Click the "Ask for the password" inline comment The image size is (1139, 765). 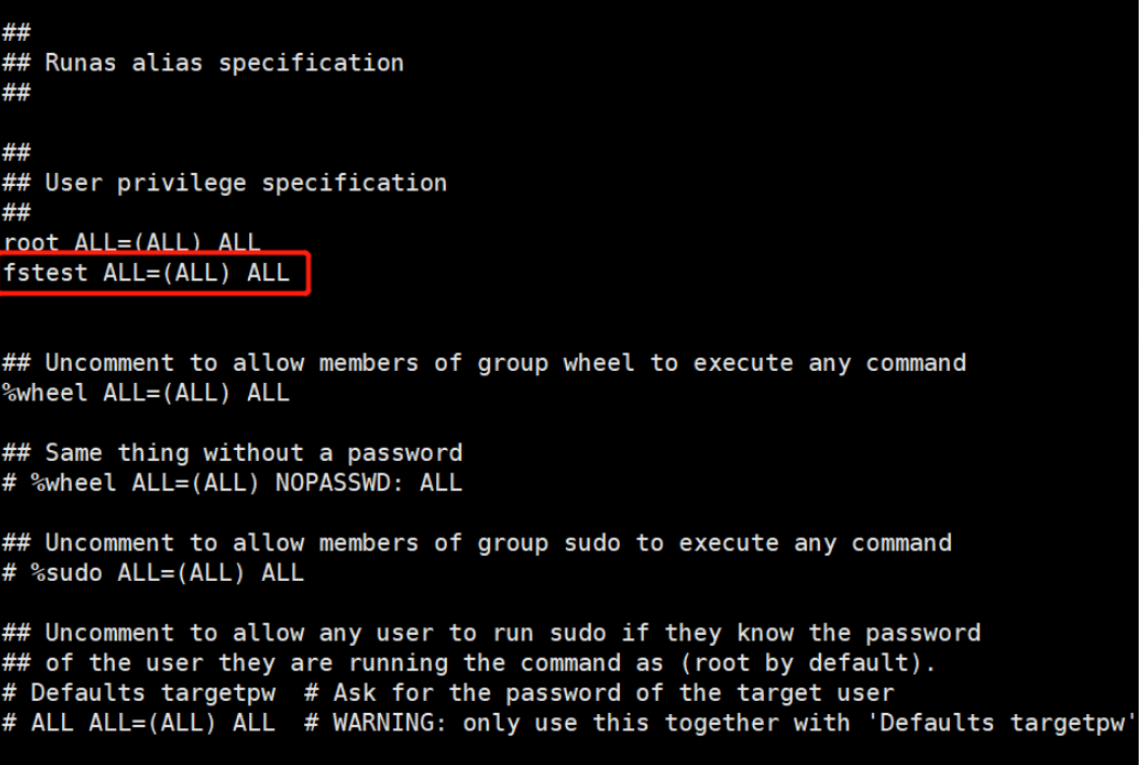[x=613, y=693]
